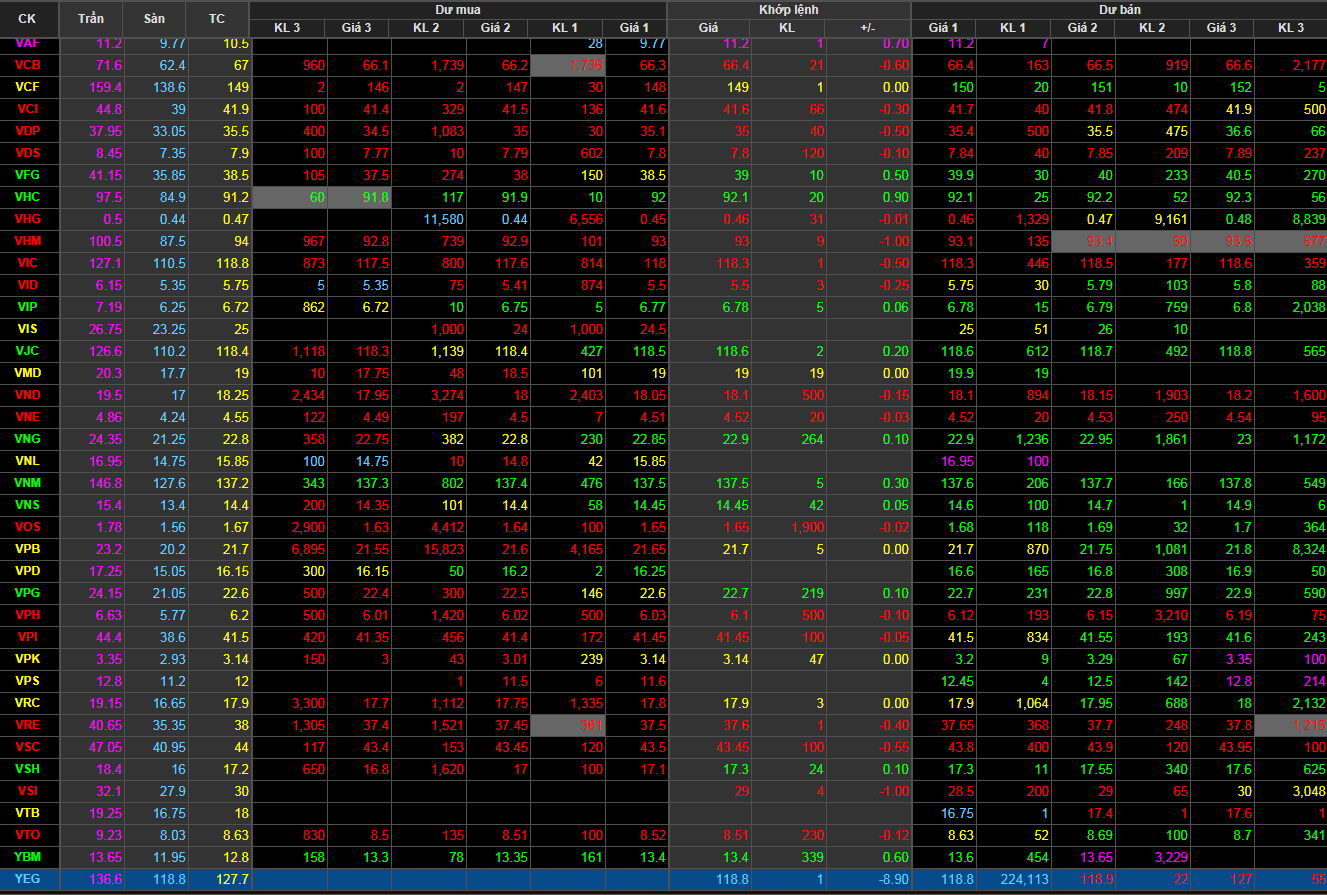Select stock ticker VPK
This screenshot has width=1327, height=895.
(28, 659)
